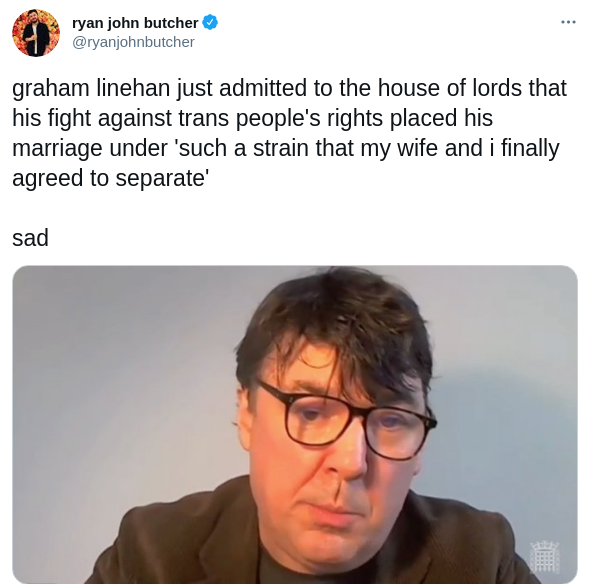Click the phrase "agreed to separate'"
Image resolution: width=590 pixels, height=584 pixels.
pyautogui.click(x=111, y=178)
